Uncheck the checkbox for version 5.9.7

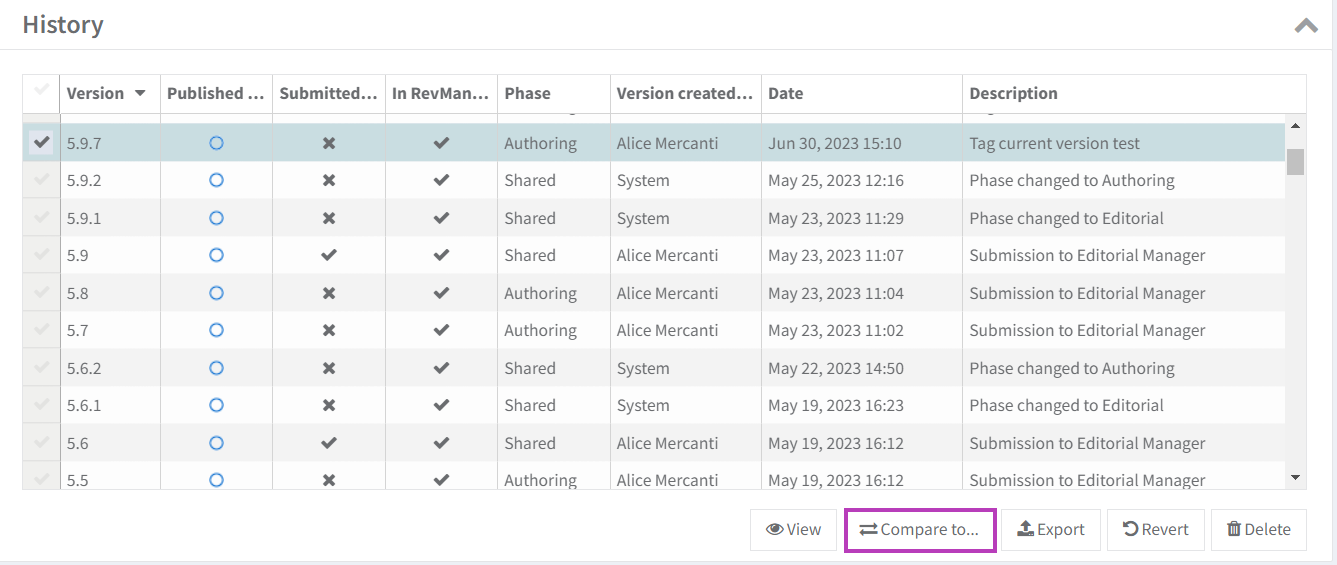pos(41,143)
